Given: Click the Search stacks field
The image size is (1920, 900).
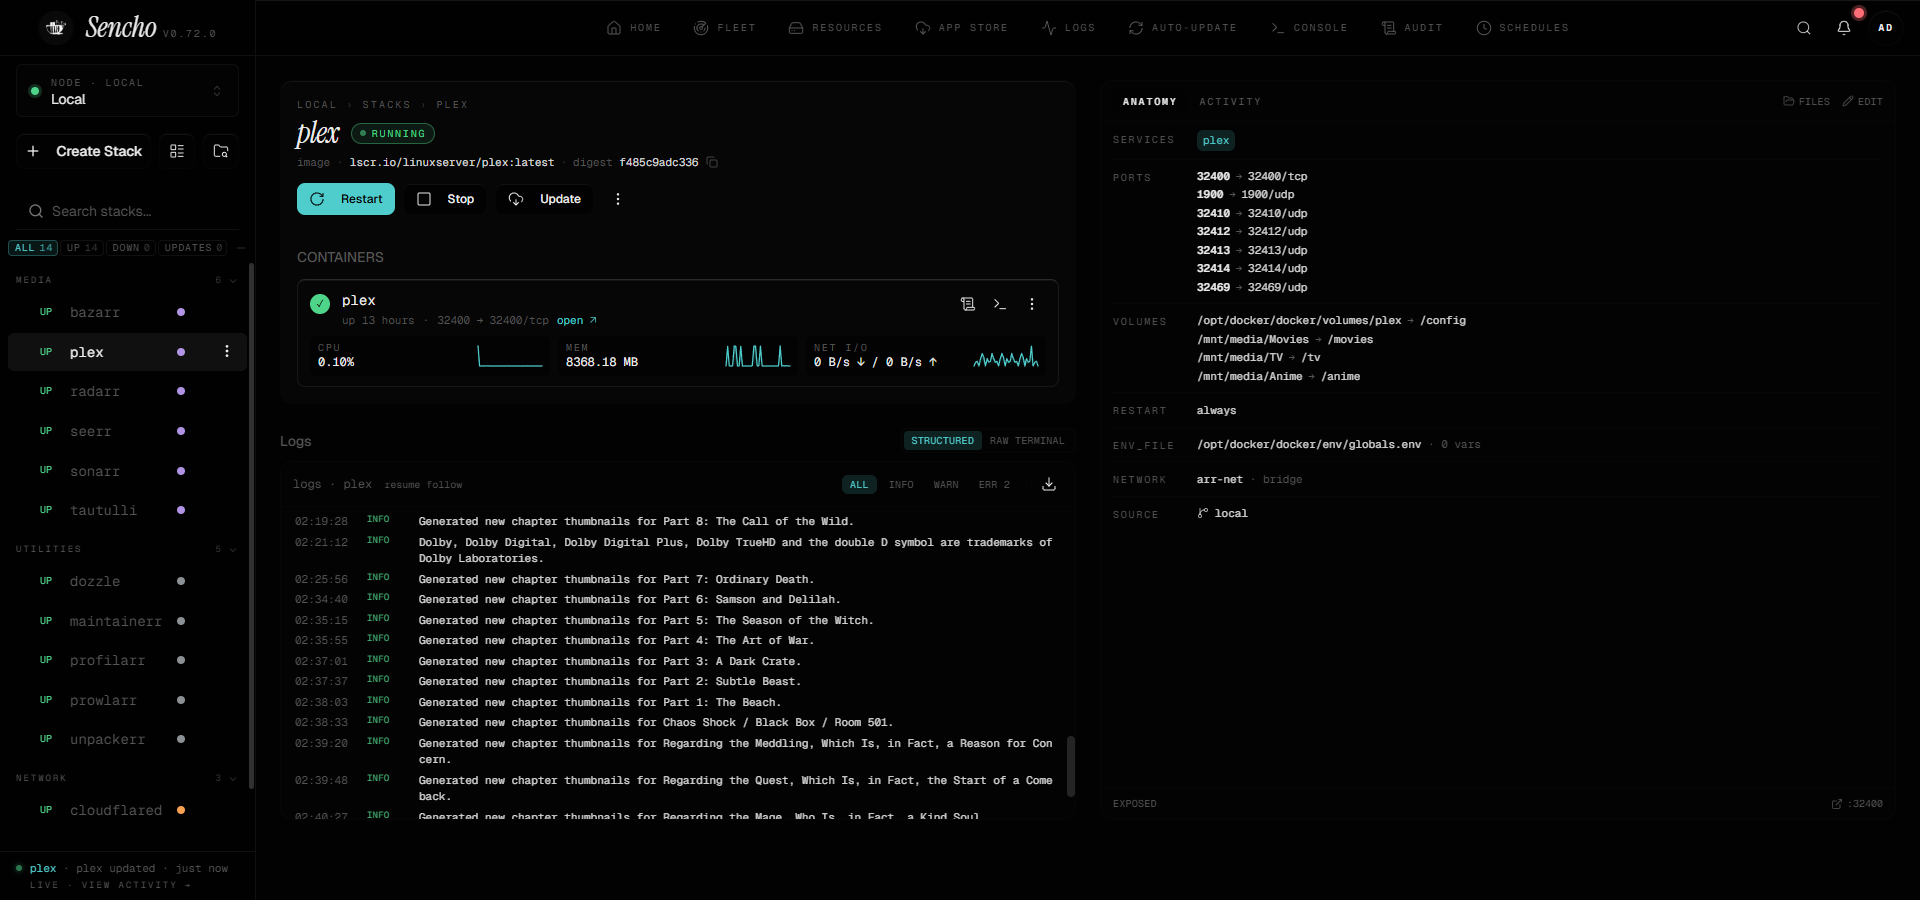Looking at the screenshot, I should 128,211.
